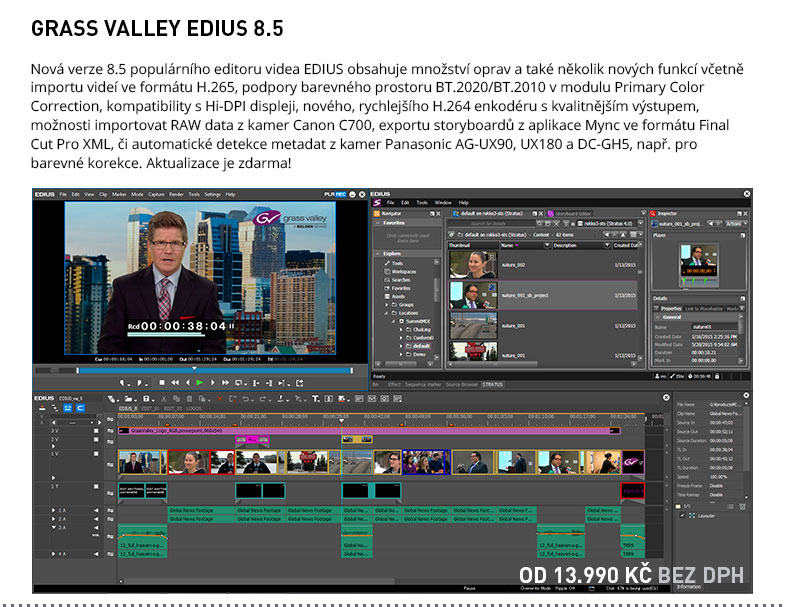Select the GrassValley_Logo purple clip on 3 V
785x607 pixels.
(x=369, y=430)
